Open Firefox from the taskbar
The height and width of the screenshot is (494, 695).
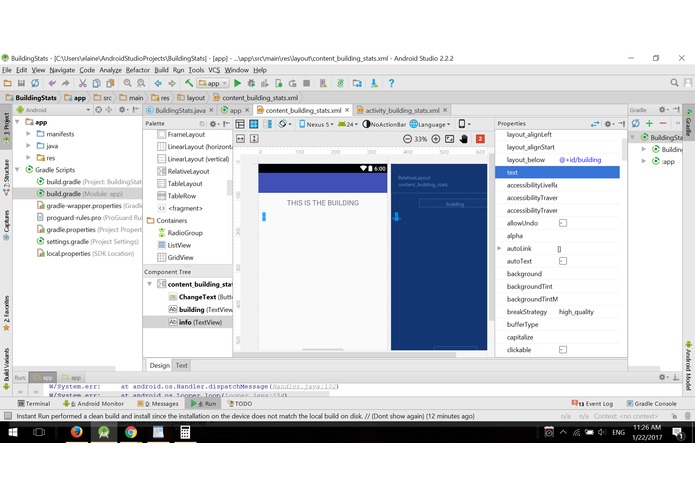point(77,432)
